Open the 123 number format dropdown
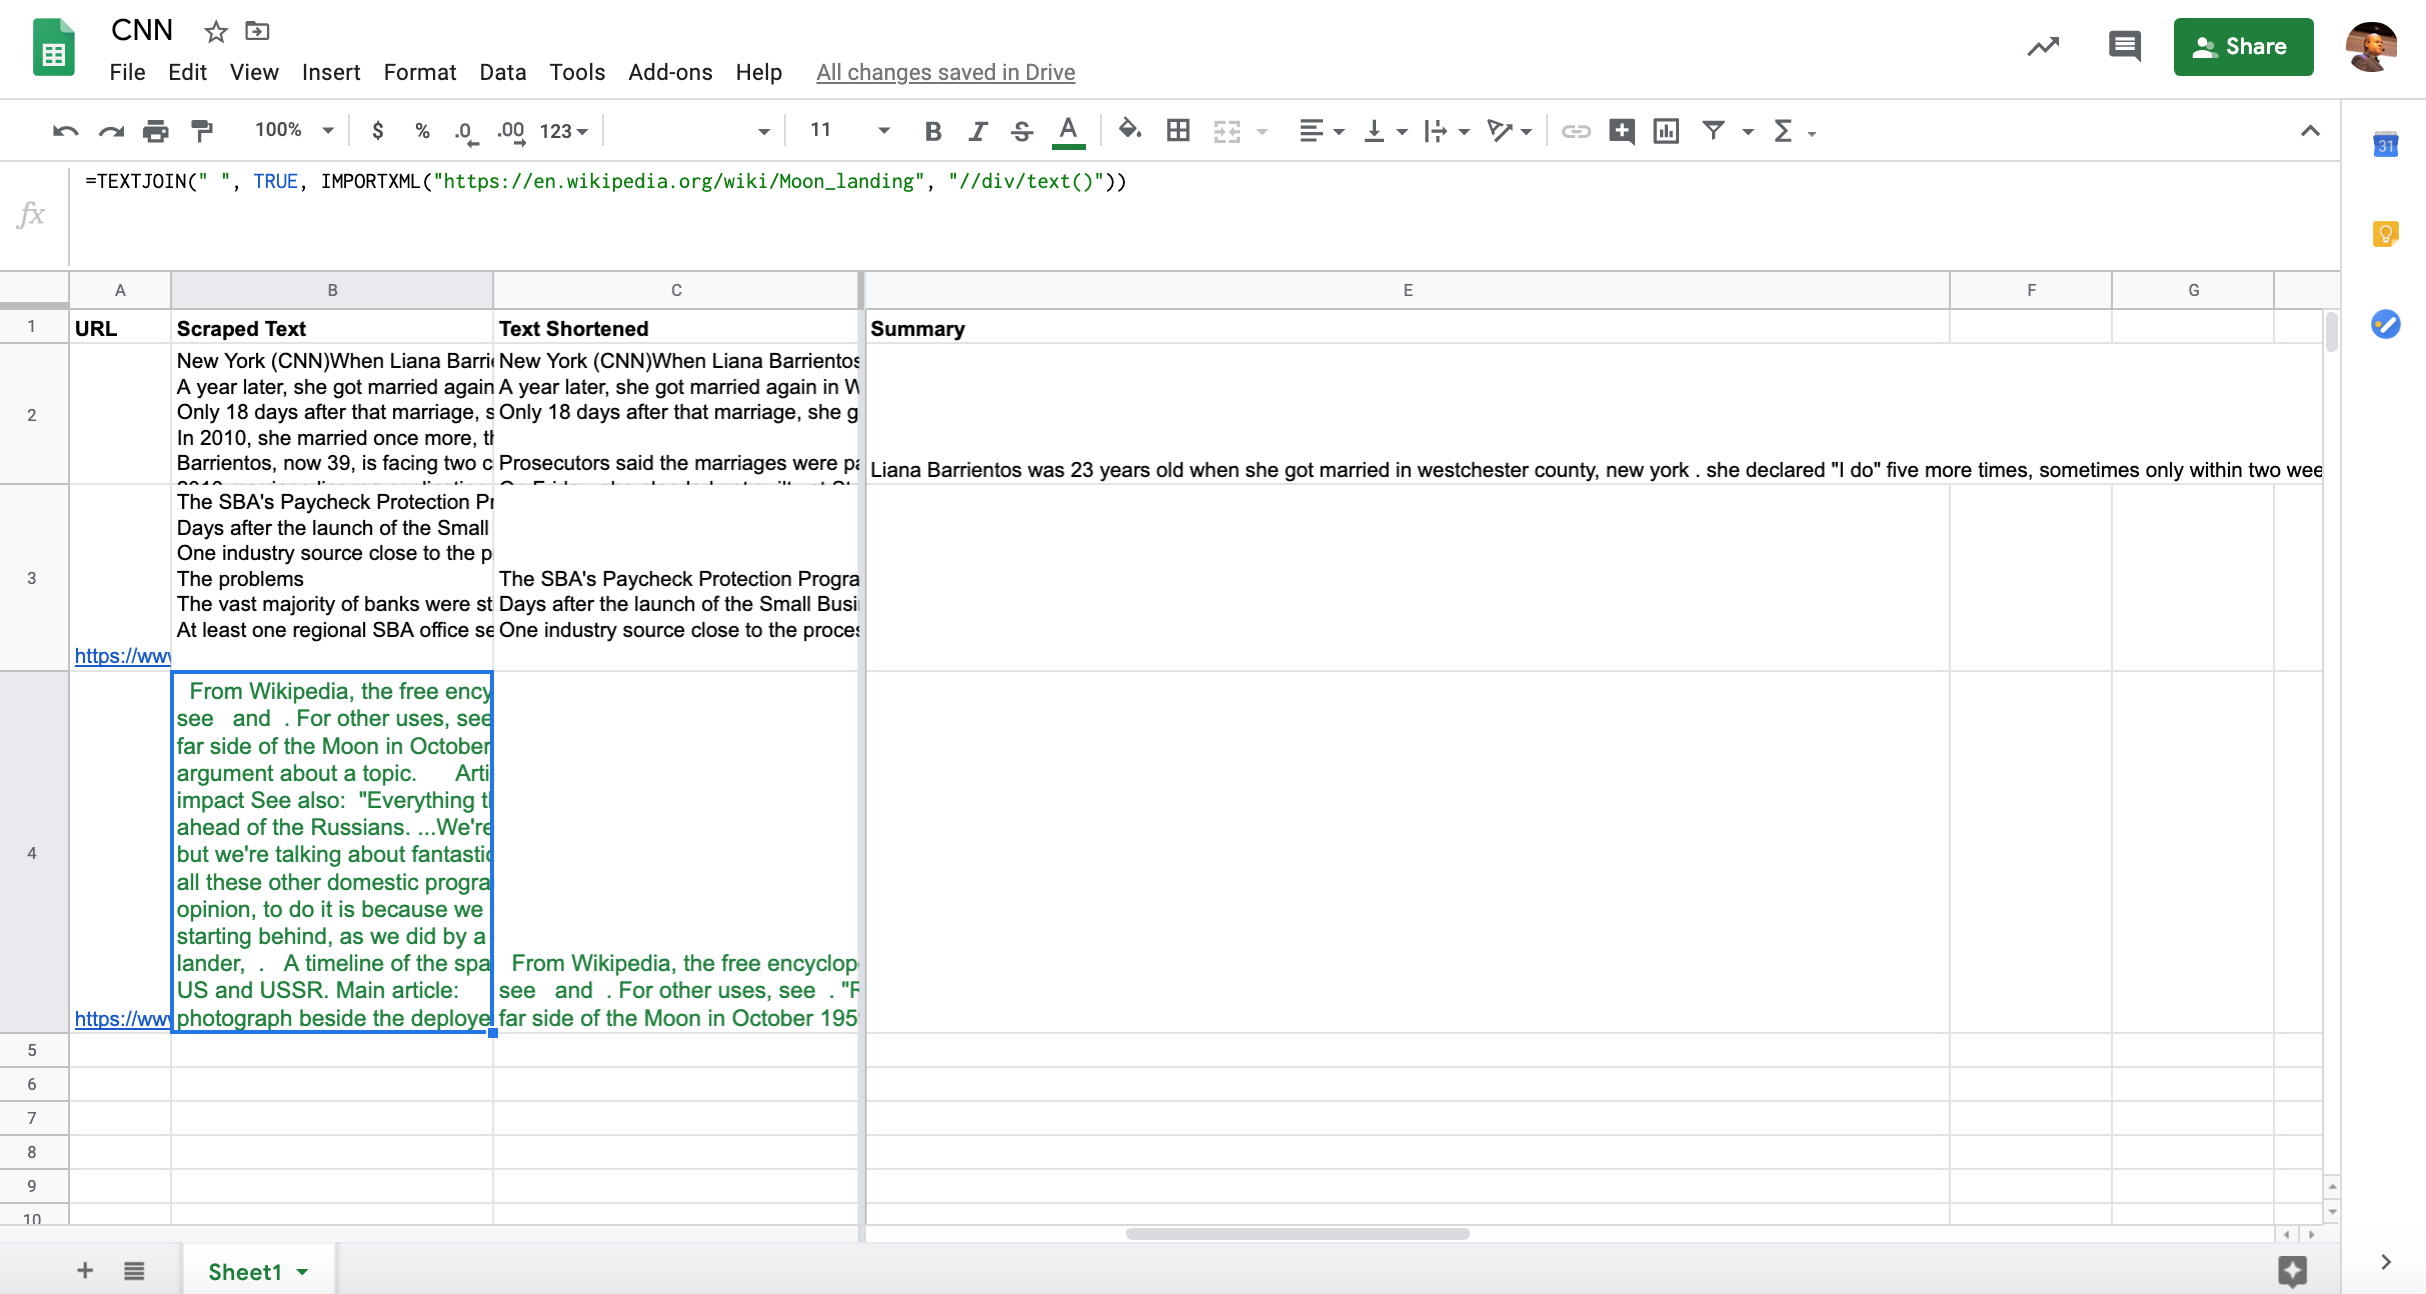Screen dimensions: 2426x1294 564,131
